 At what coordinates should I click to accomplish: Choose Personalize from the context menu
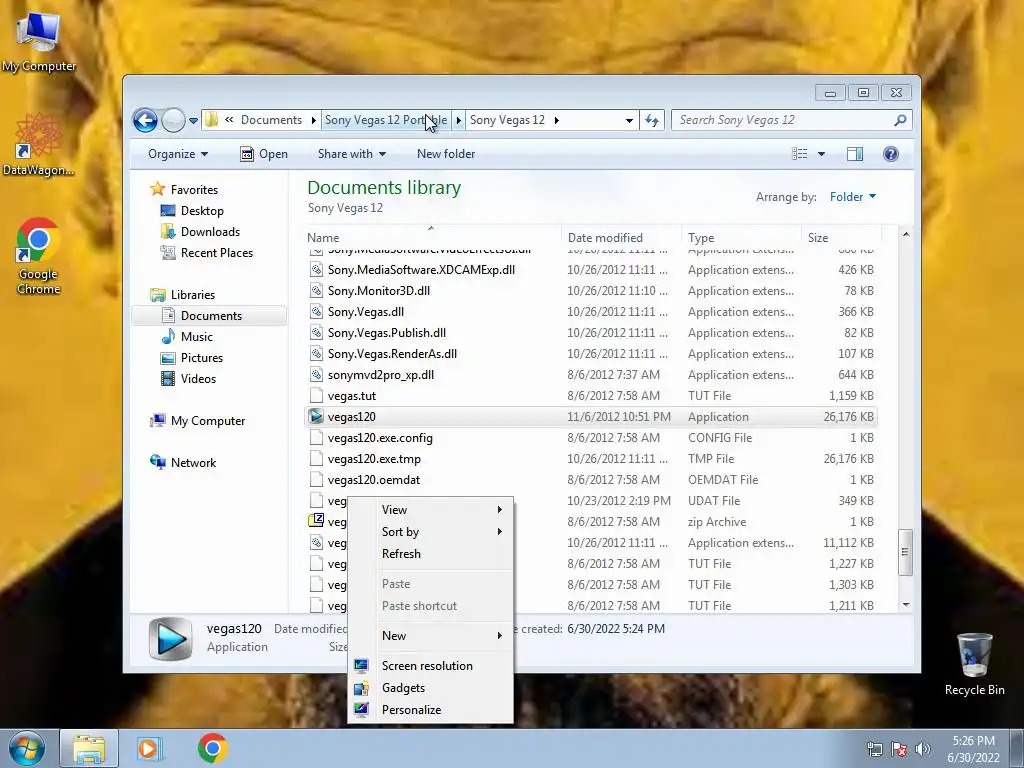coord(430,710)
